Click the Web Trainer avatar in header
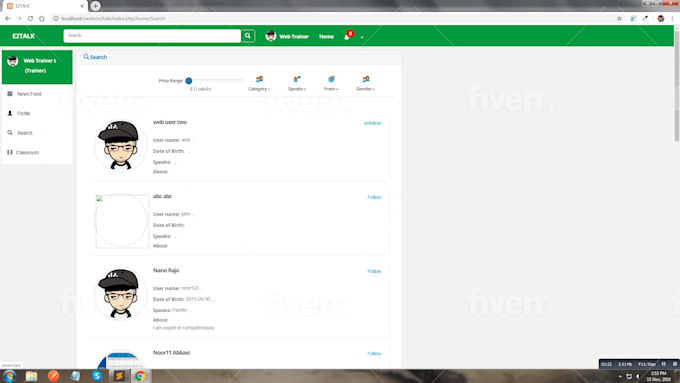Screen dimensions: 680x383 [x=271, y=36]
